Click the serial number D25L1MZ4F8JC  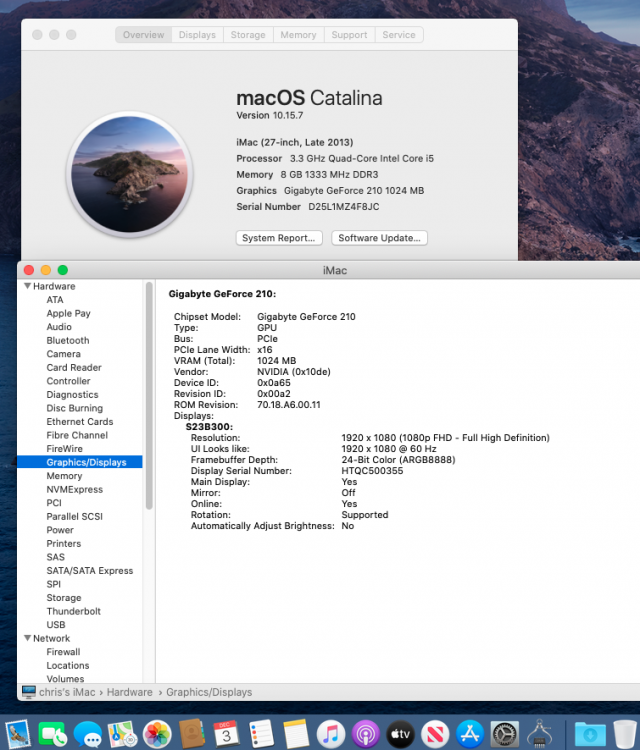tap(344, 207)
